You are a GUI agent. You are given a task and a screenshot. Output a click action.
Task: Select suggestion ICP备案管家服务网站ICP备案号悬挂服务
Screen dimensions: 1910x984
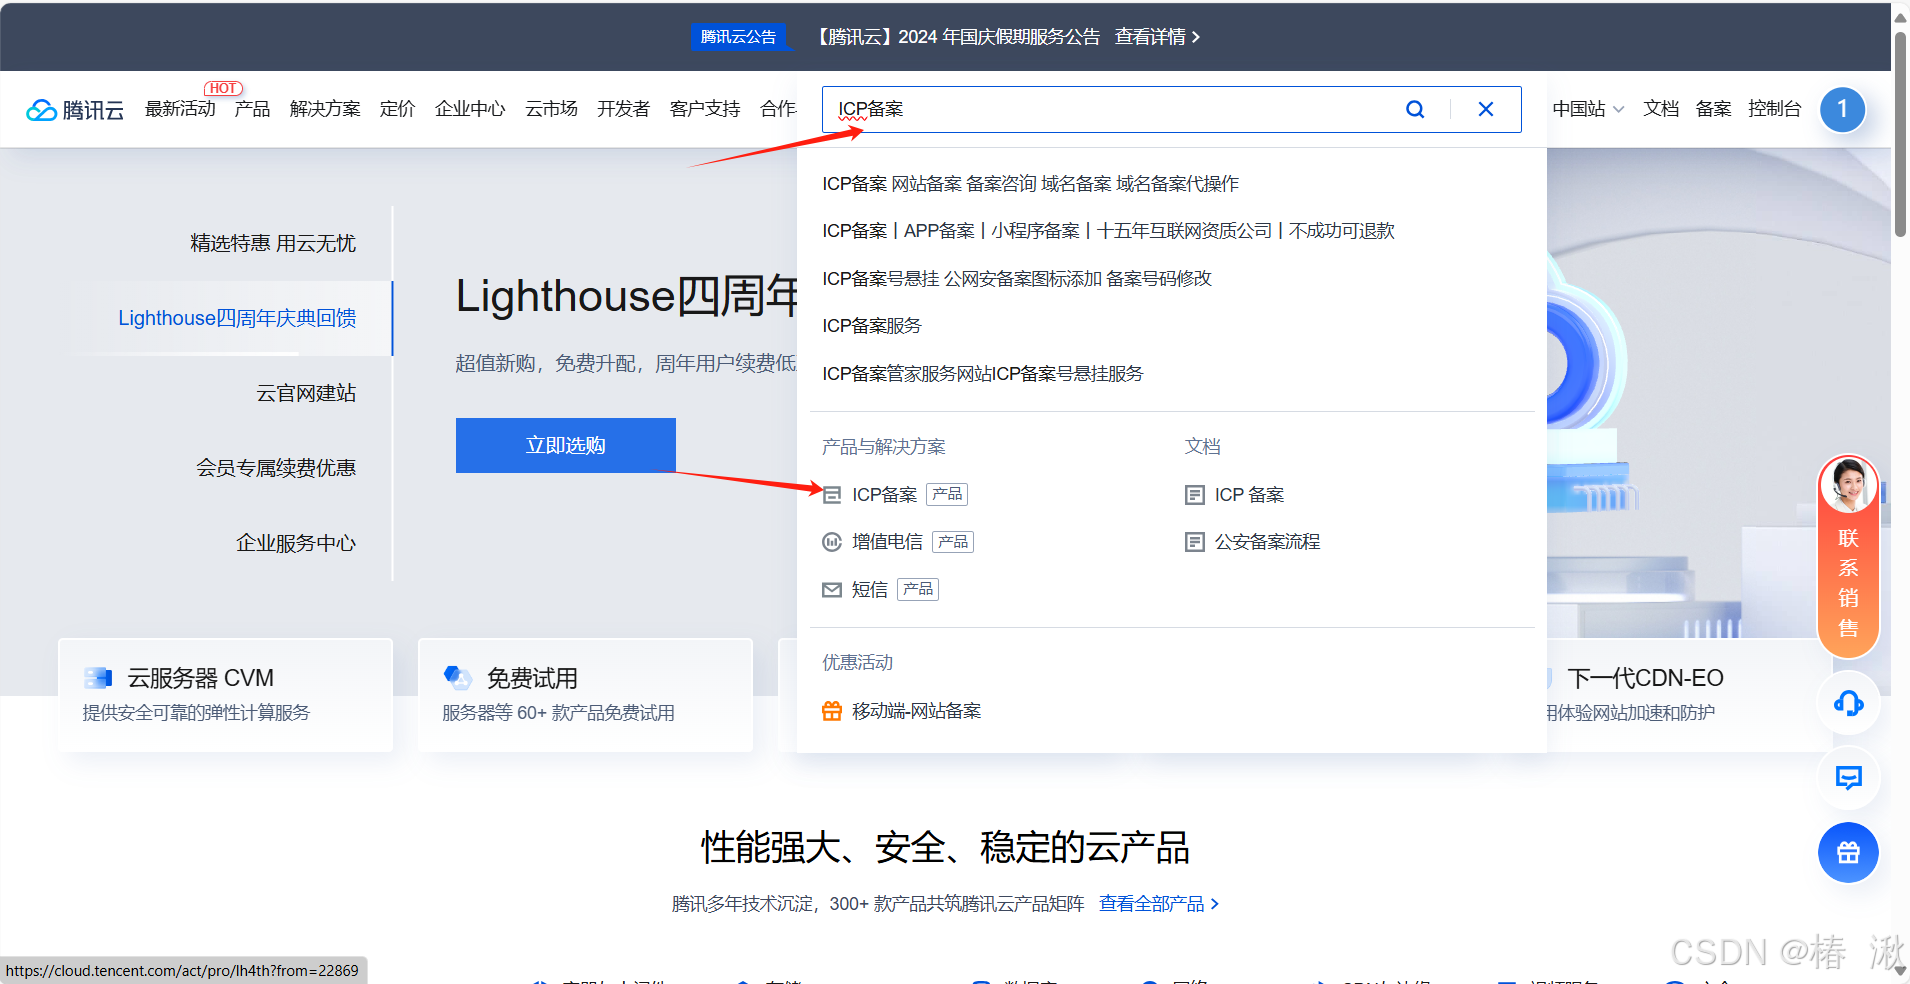tap(982, 374)
